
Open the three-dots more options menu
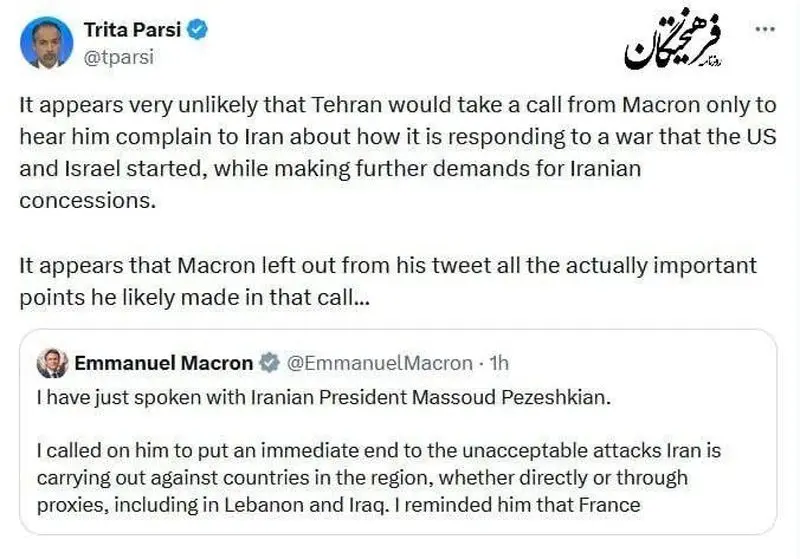[763, 30]
